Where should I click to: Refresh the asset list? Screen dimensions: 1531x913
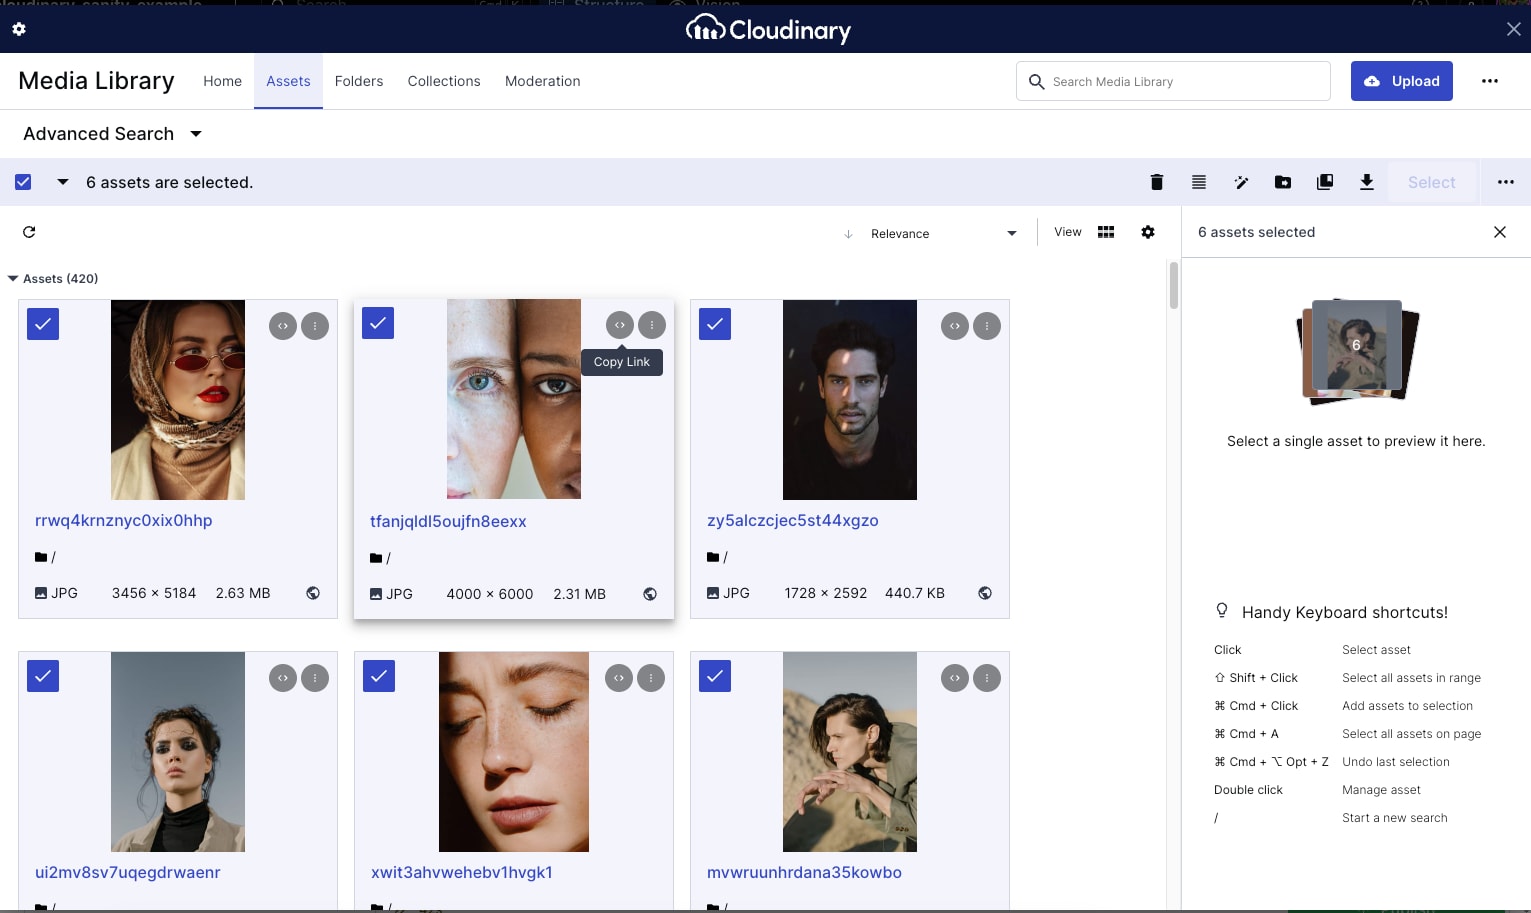29,231
